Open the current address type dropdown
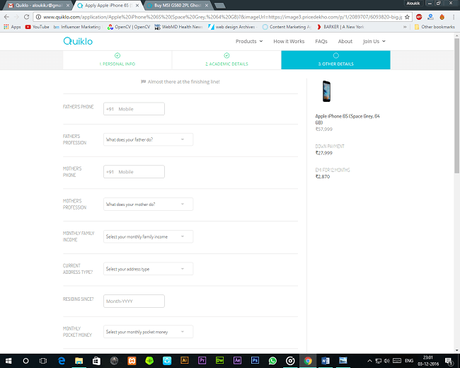 (x=148, y=269)
